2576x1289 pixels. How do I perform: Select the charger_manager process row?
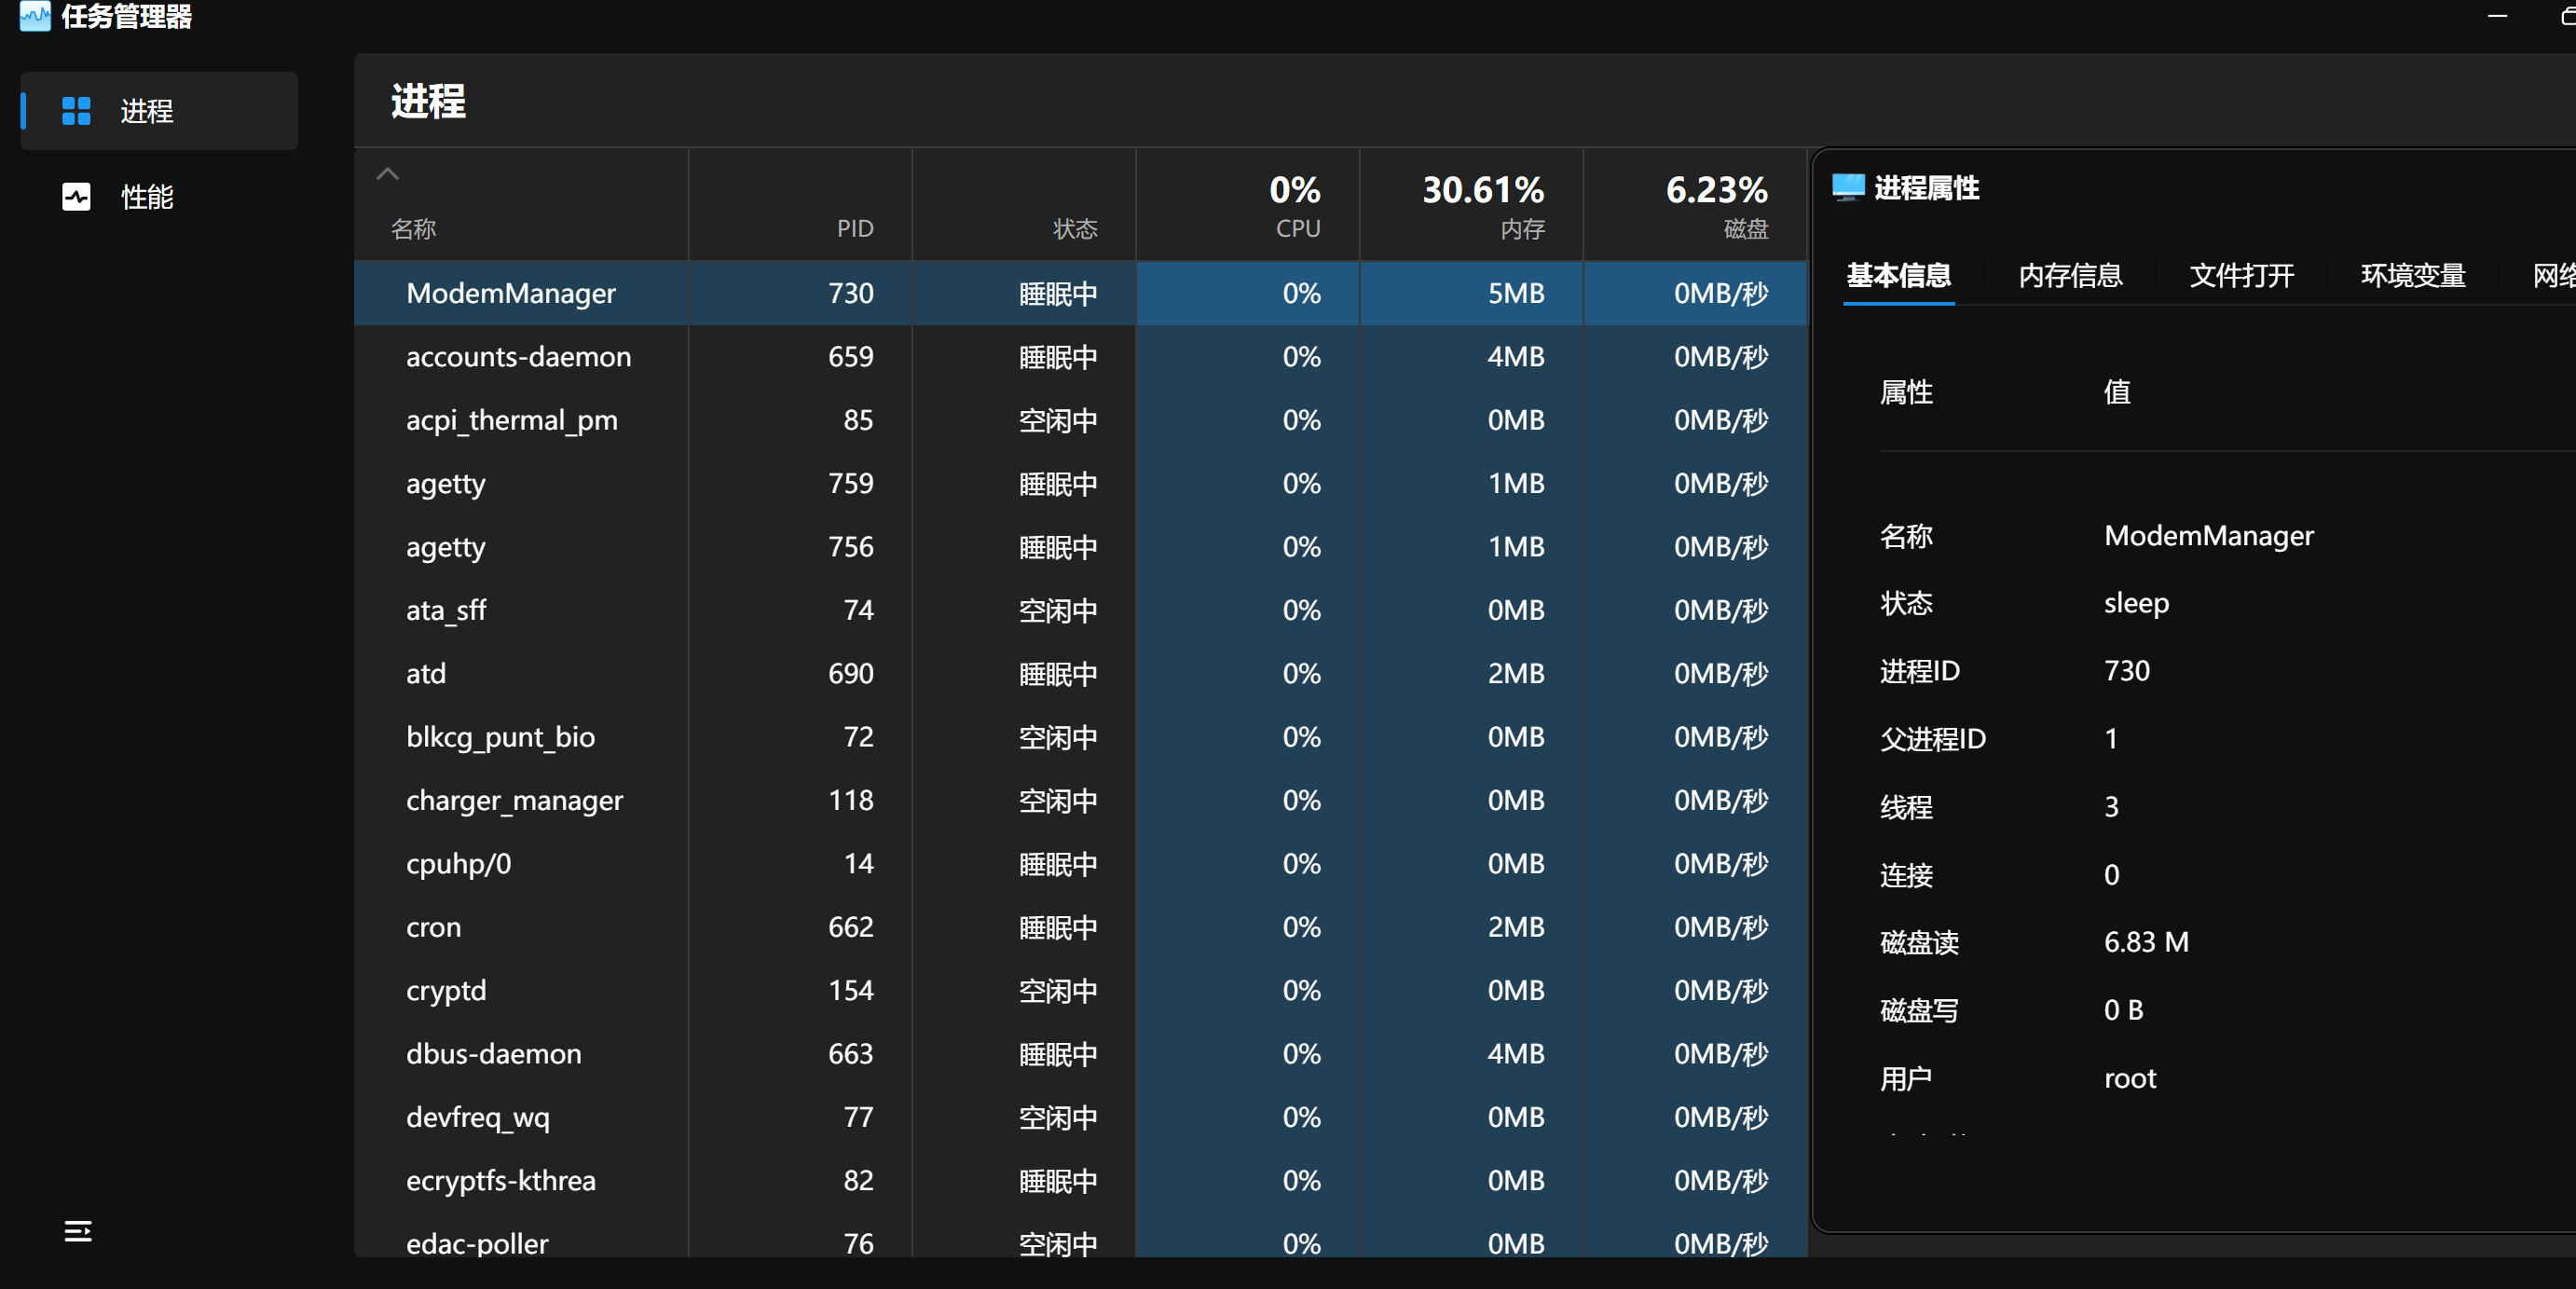[514, 800]
